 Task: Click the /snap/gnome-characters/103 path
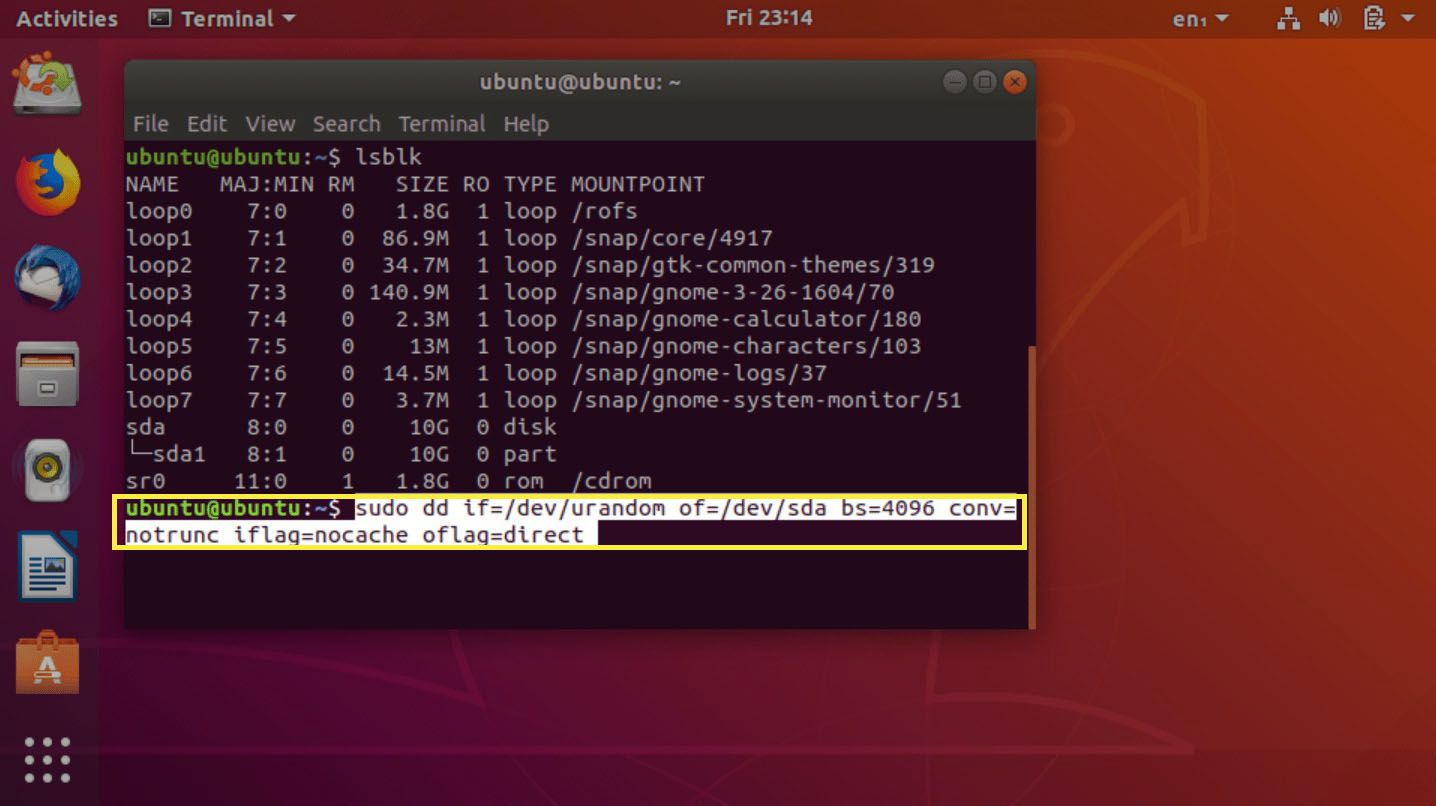point(746,346)
